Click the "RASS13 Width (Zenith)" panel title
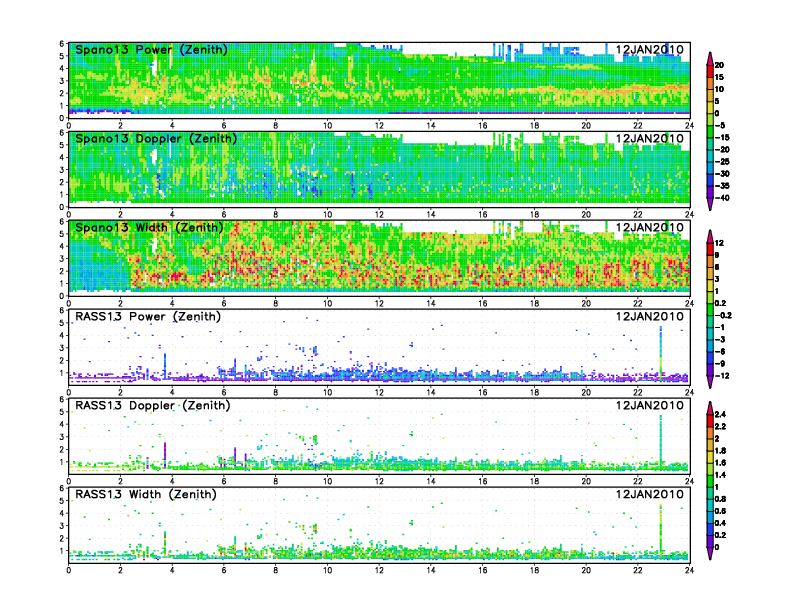Viewport: 792px width, 612px height. coord(146,494)
